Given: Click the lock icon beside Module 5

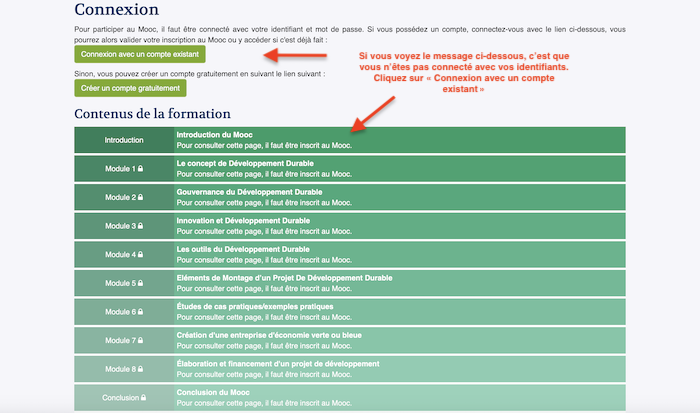Looking at the screenshot, I should coord(140,283).
